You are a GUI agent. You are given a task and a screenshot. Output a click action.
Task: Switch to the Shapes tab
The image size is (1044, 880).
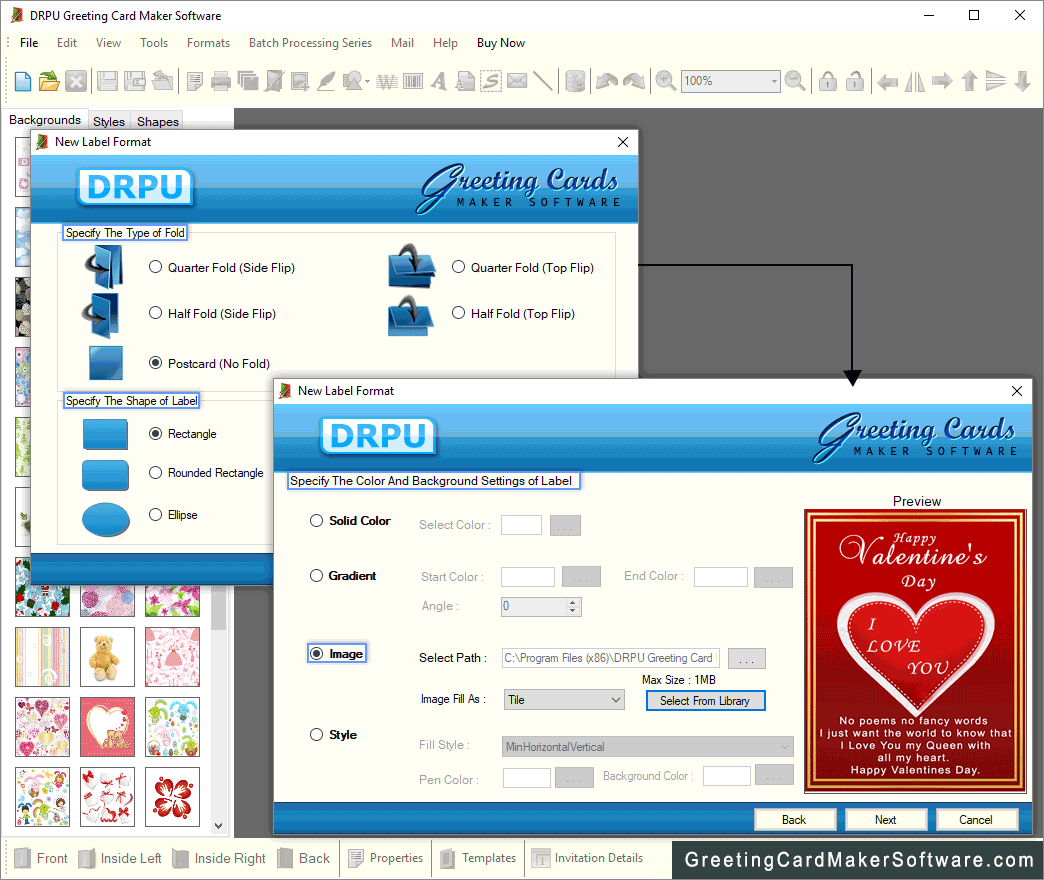pyautogui.click(x=158, y=121)
